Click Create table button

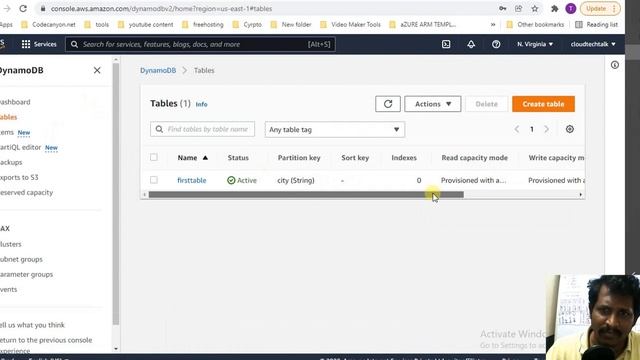543,104
